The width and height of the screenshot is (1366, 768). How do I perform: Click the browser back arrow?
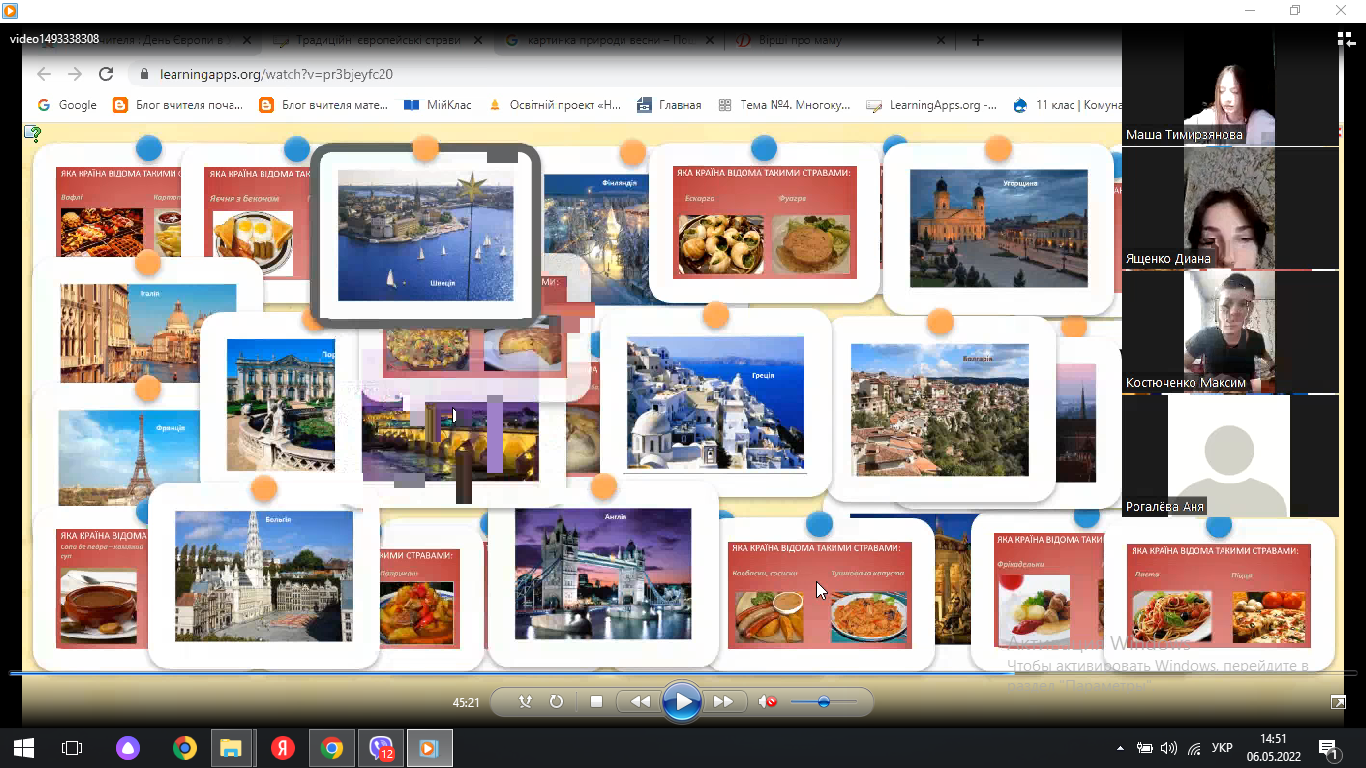click(43, 74)
